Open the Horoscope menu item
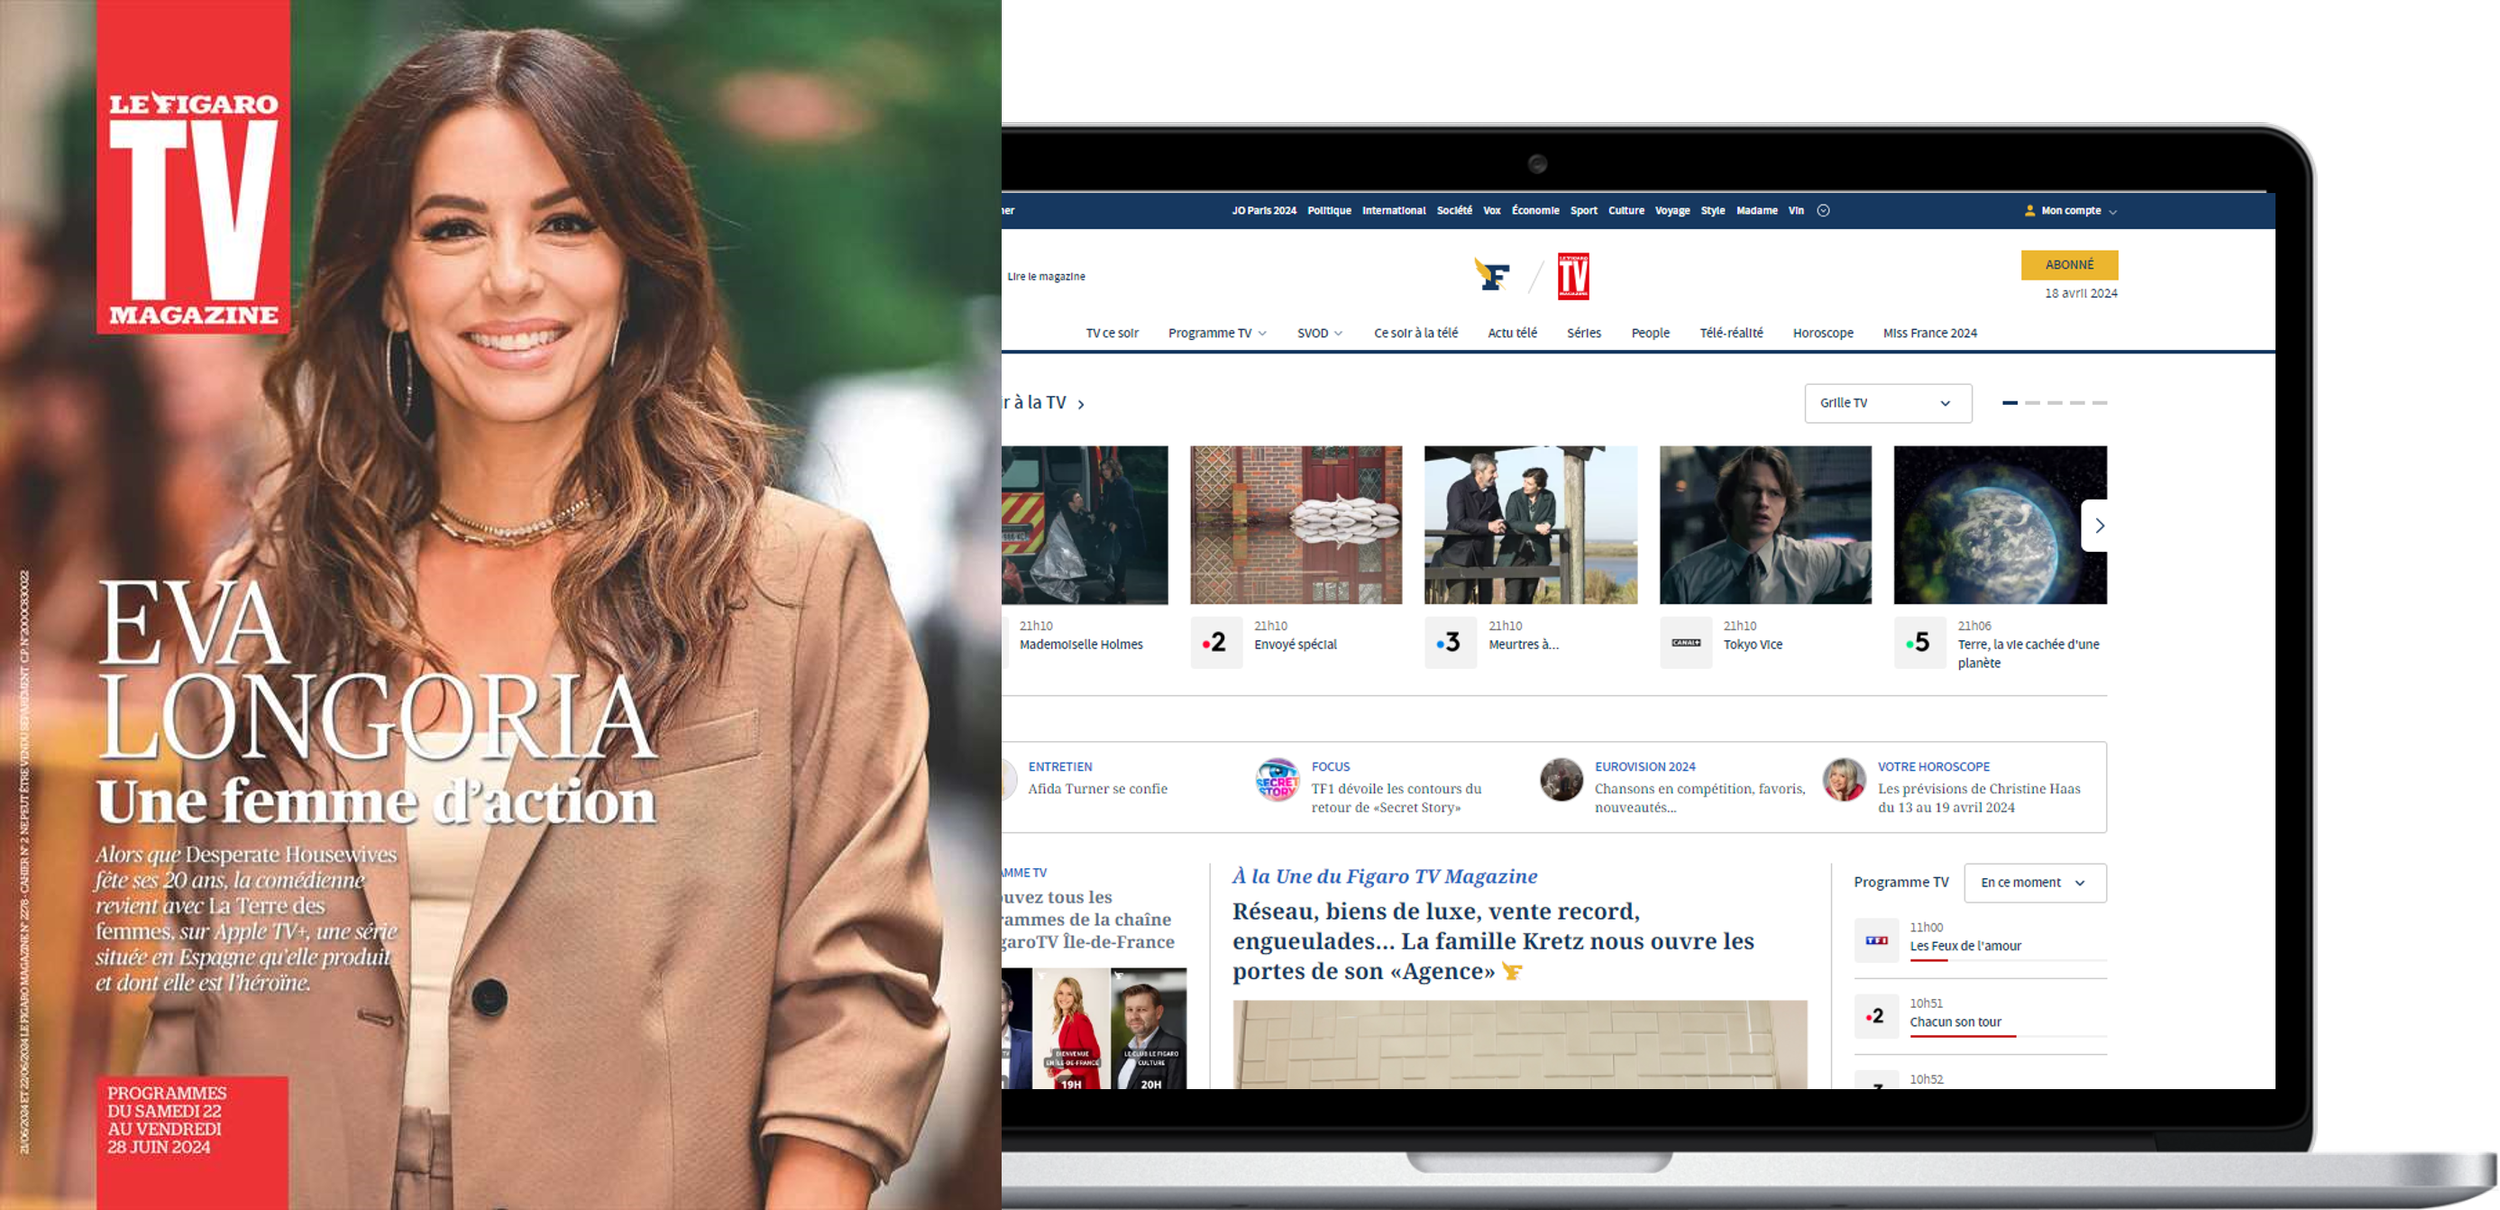This screenshot has width=2500, height=1210. [1822, 333]
